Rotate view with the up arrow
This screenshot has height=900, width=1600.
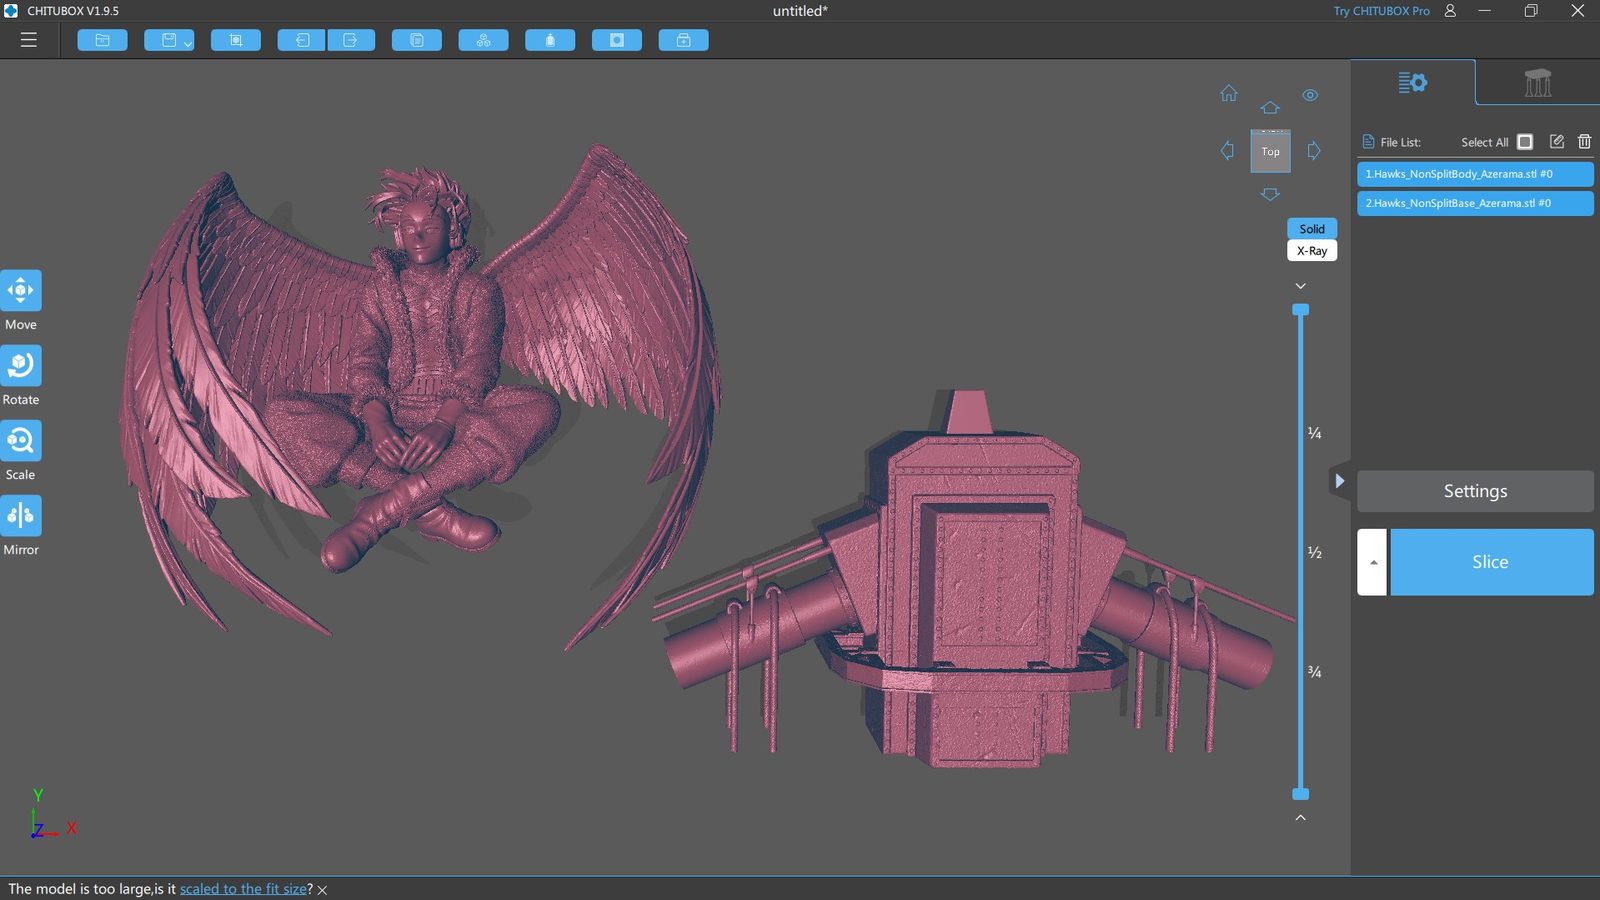(1270, 108)
